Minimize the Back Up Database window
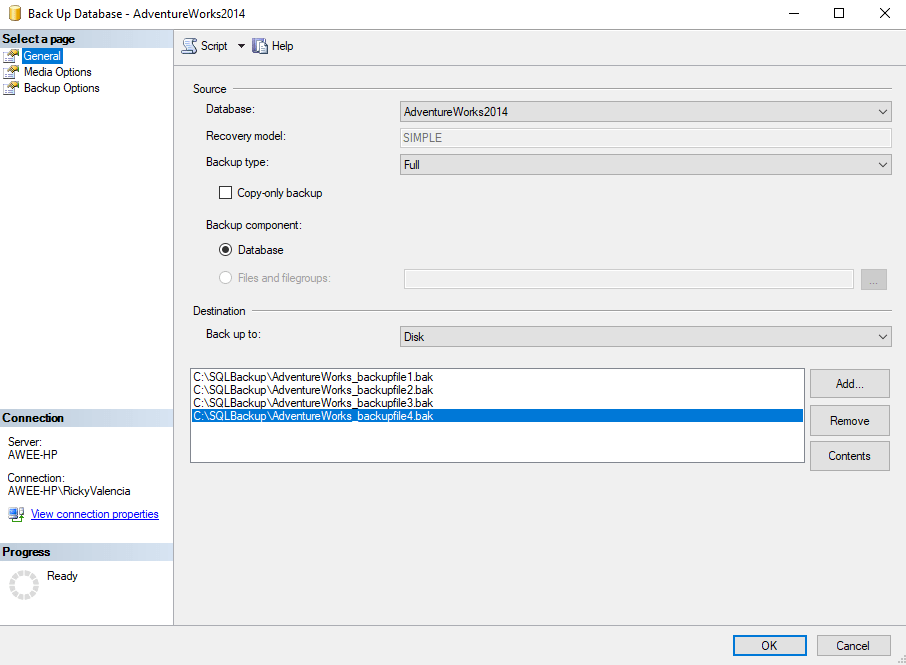This screenshot has width=906, height=665. click(x=794, y=13)
